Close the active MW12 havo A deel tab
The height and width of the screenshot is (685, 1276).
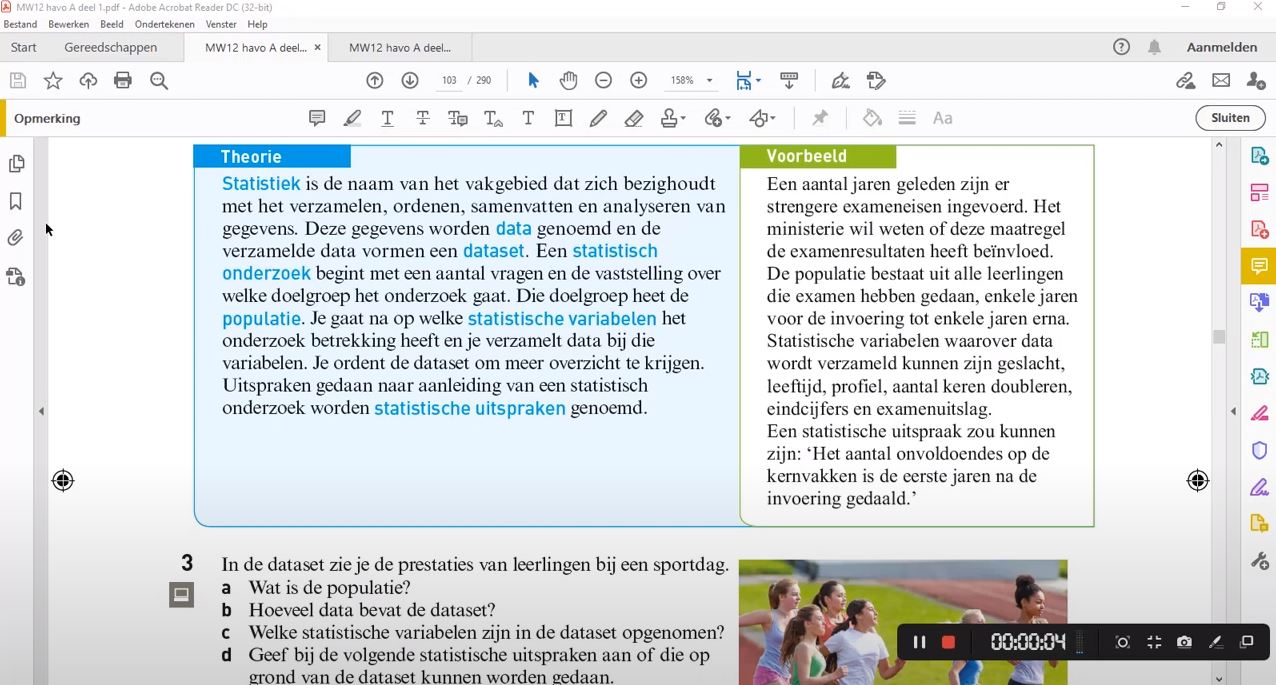click(318, 47)
